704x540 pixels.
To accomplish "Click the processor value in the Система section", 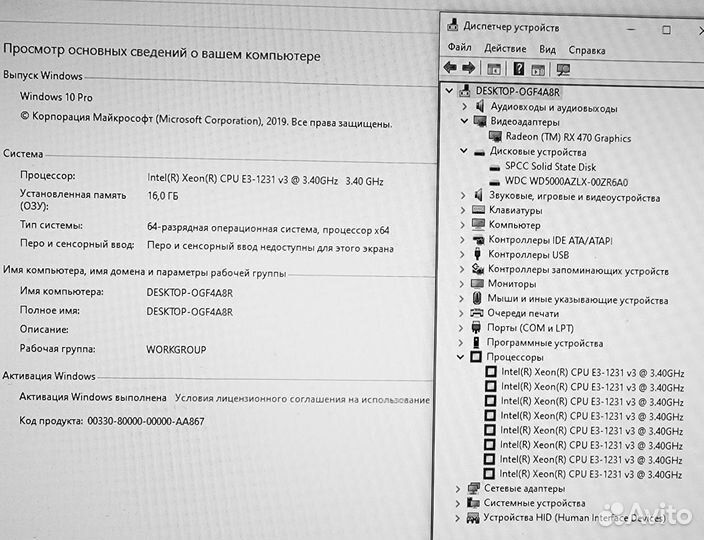I will [265, 180].
